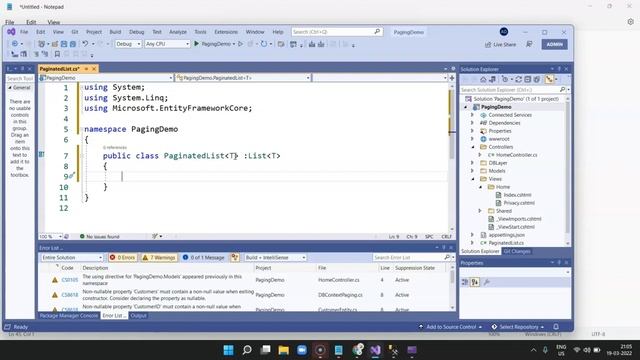Expand the DBLayer folder
This screenshot has height=360, width=640.
click(x=473, y=163)
